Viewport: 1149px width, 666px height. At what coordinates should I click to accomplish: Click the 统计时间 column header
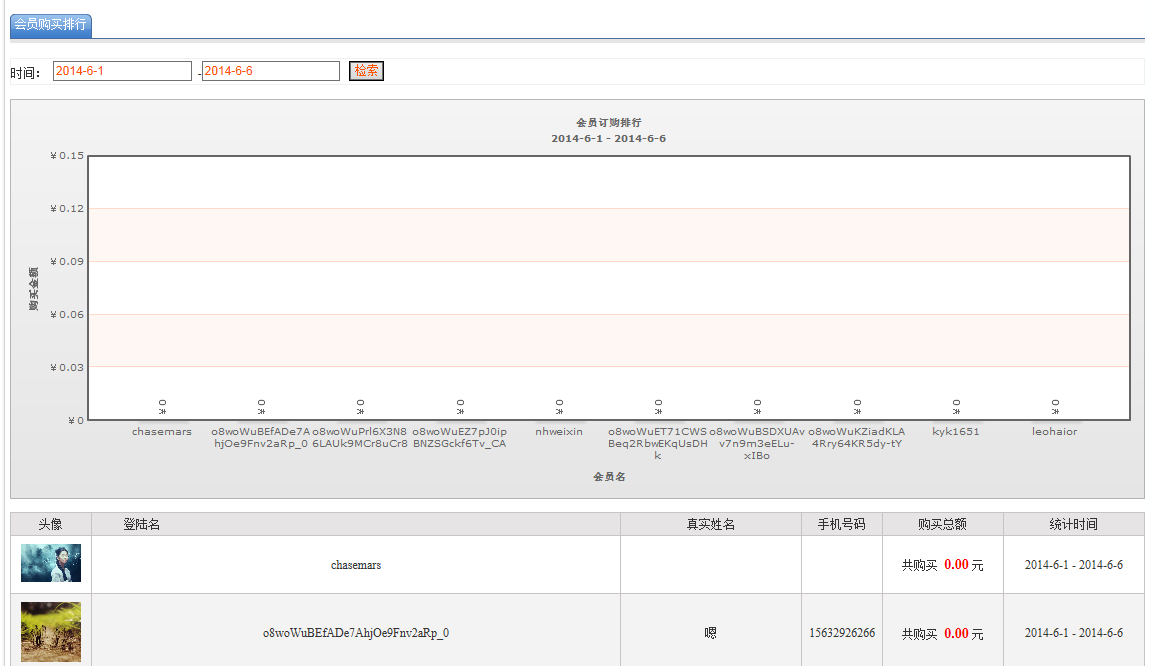(1073, 524)
